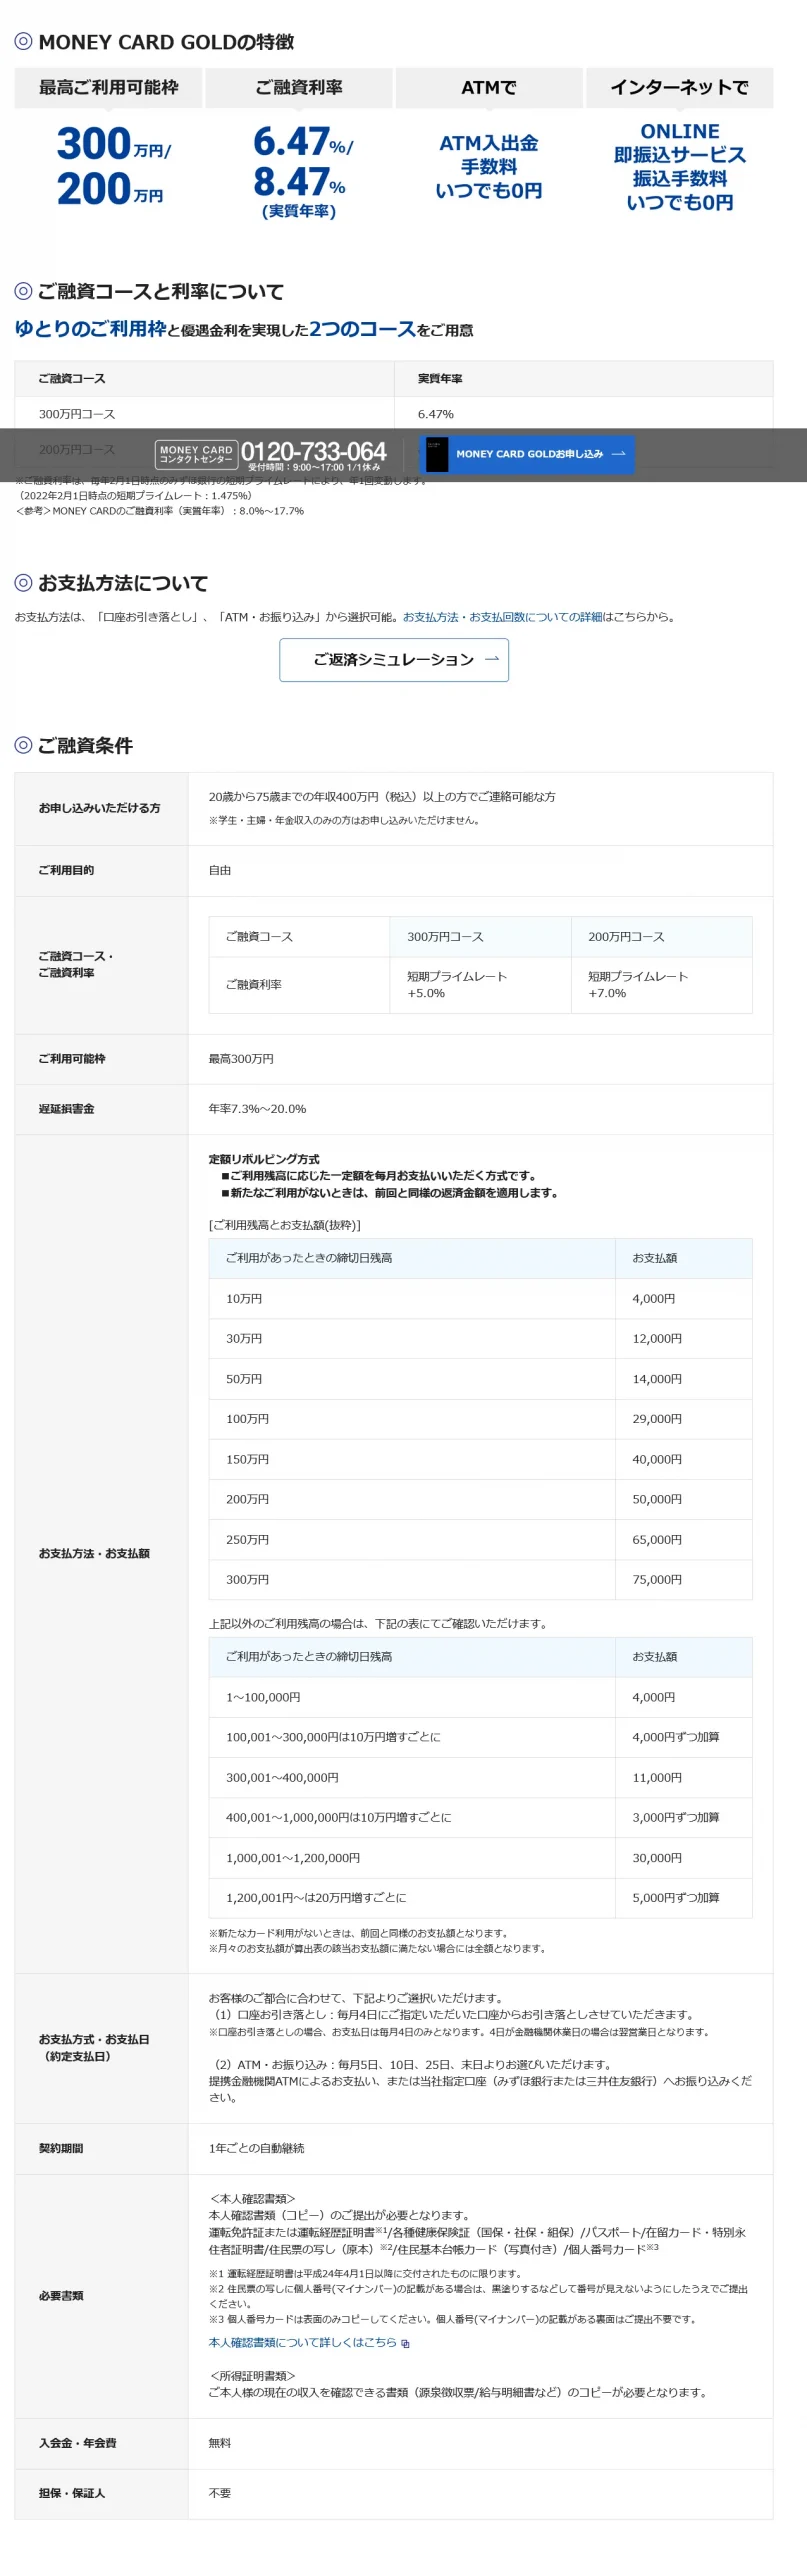The image size is (807, 2560).
Task: Click the 14,000円 payment amount
Action: pyautogui.click(x=657, y=1379)
